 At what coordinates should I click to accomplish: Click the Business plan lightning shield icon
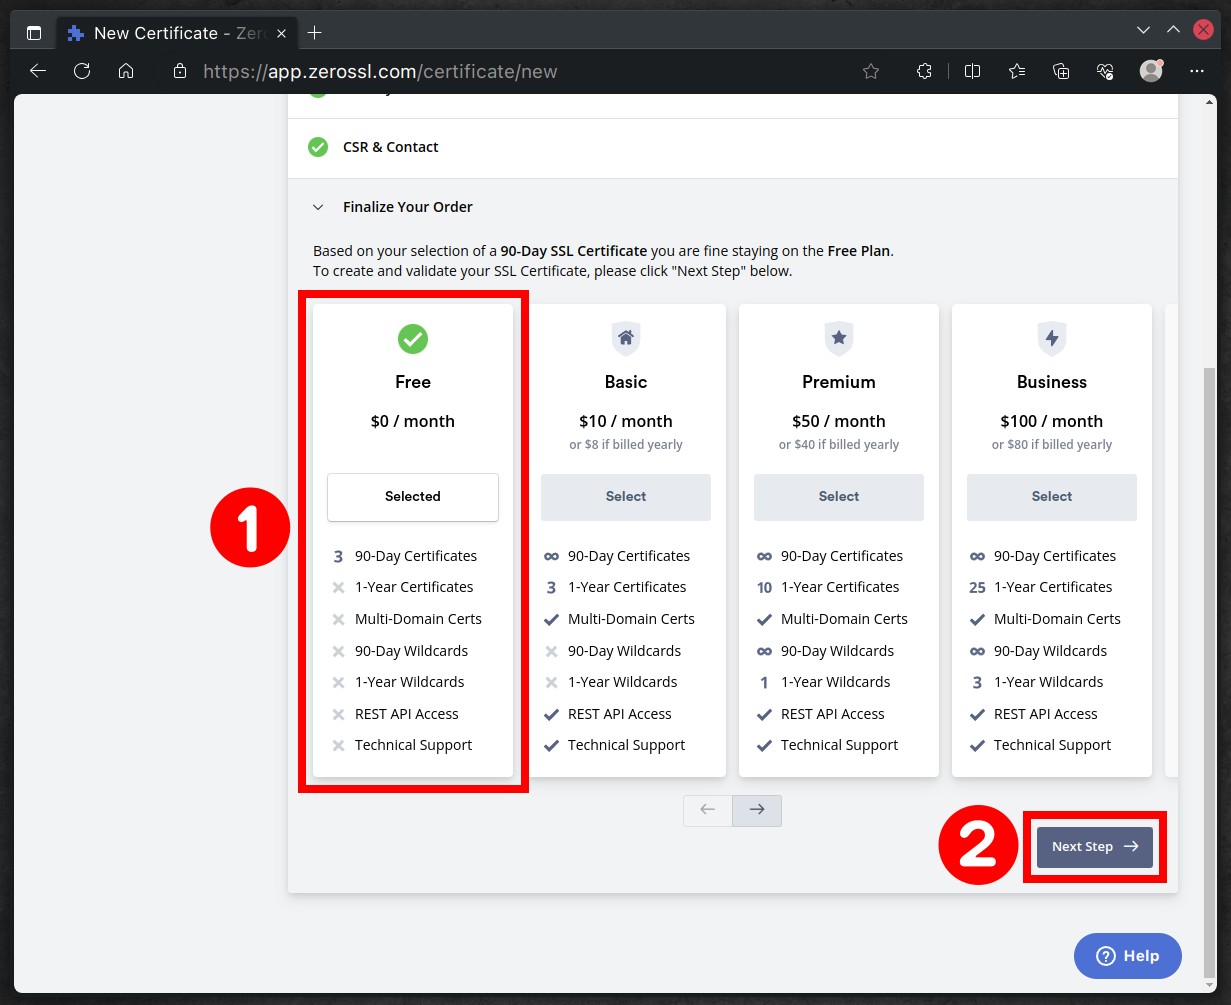(x=1052, y=339)
